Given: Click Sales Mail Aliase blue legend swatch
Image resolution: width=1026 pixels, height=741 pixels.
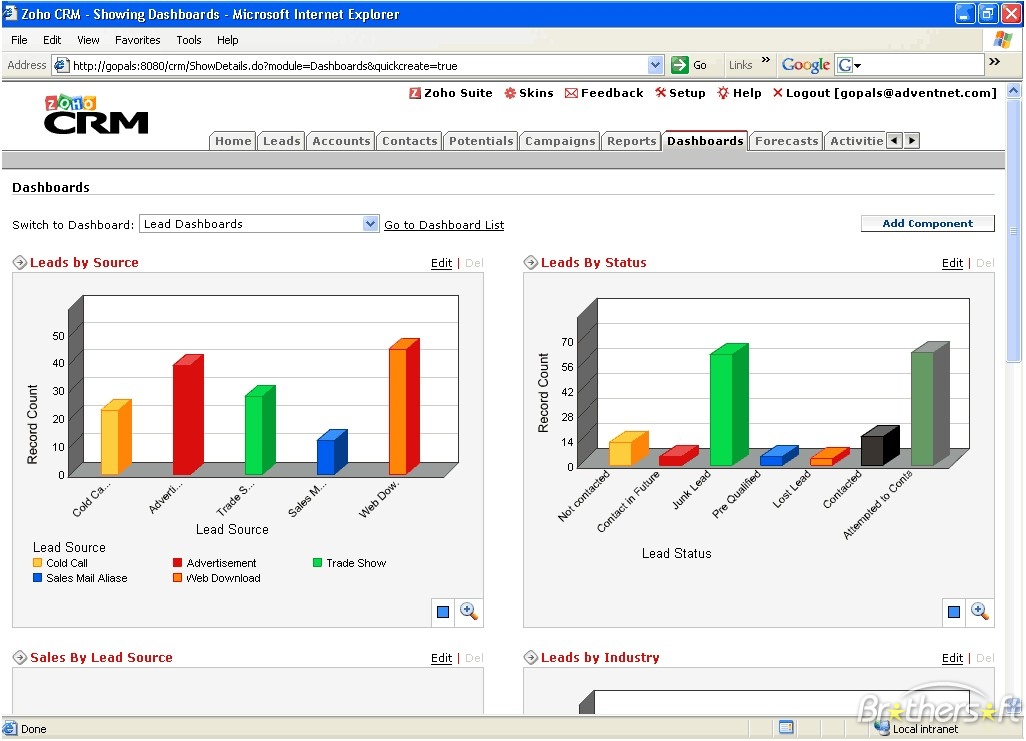Looking at the screenshot, I should (x=37, y=577).
